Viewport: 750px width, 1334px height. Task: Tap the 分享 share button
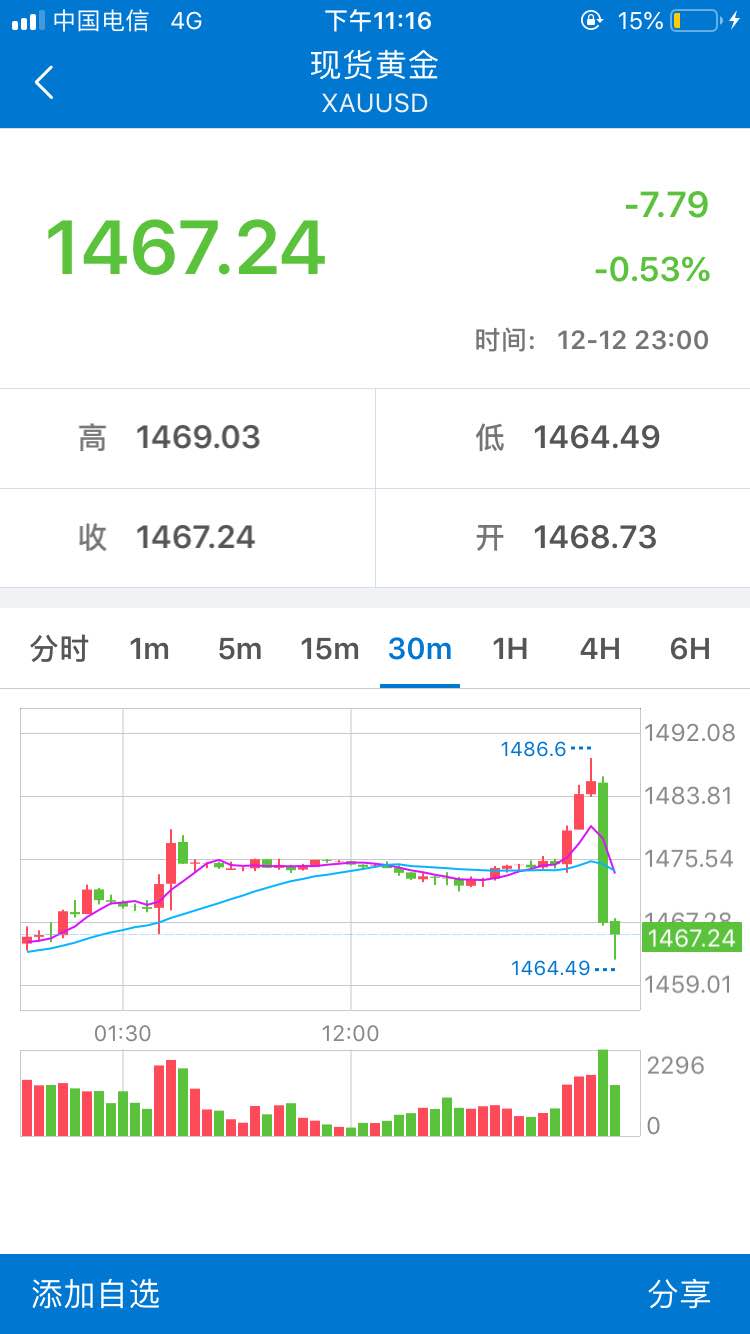[x=679, y=1294]
